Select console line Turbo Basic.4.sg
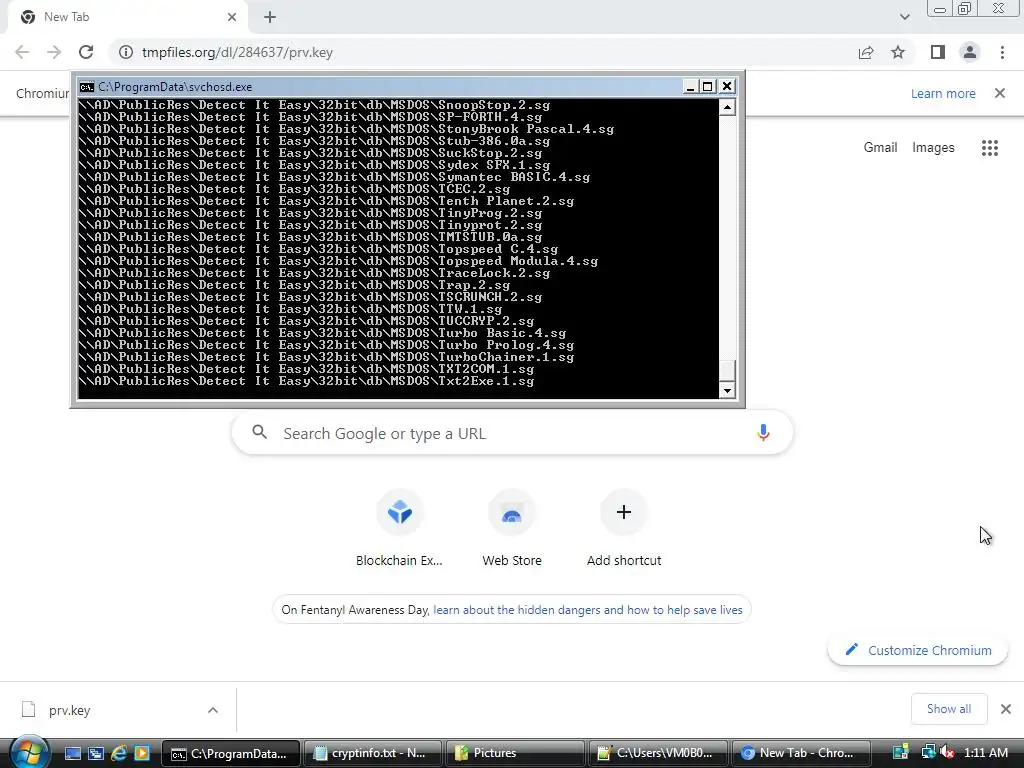This screenshot has width=1024, height=768. (322, 333)
